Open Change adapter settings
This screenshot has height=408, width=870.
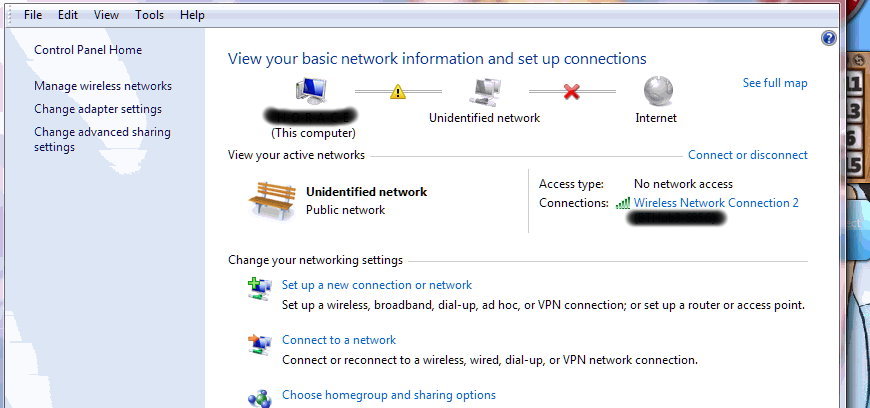(x=98, y=109)
